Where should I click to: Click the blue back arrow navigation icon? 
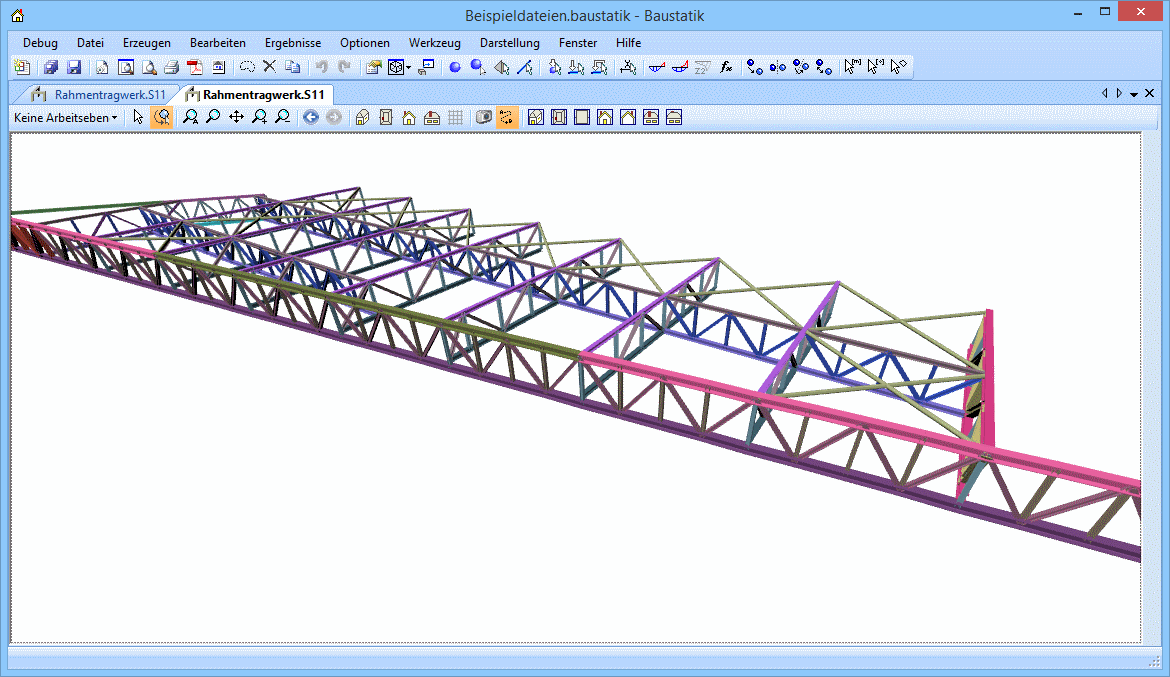tap(311, 118)
